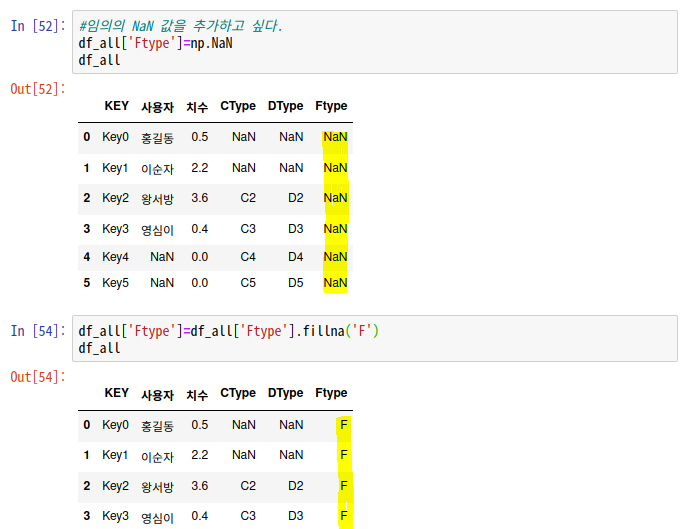Image resolution: width=692 pixels, height=529 pixels.
Task: Click the 치수 column header in Out[52] table
Action: click(197, 107)
